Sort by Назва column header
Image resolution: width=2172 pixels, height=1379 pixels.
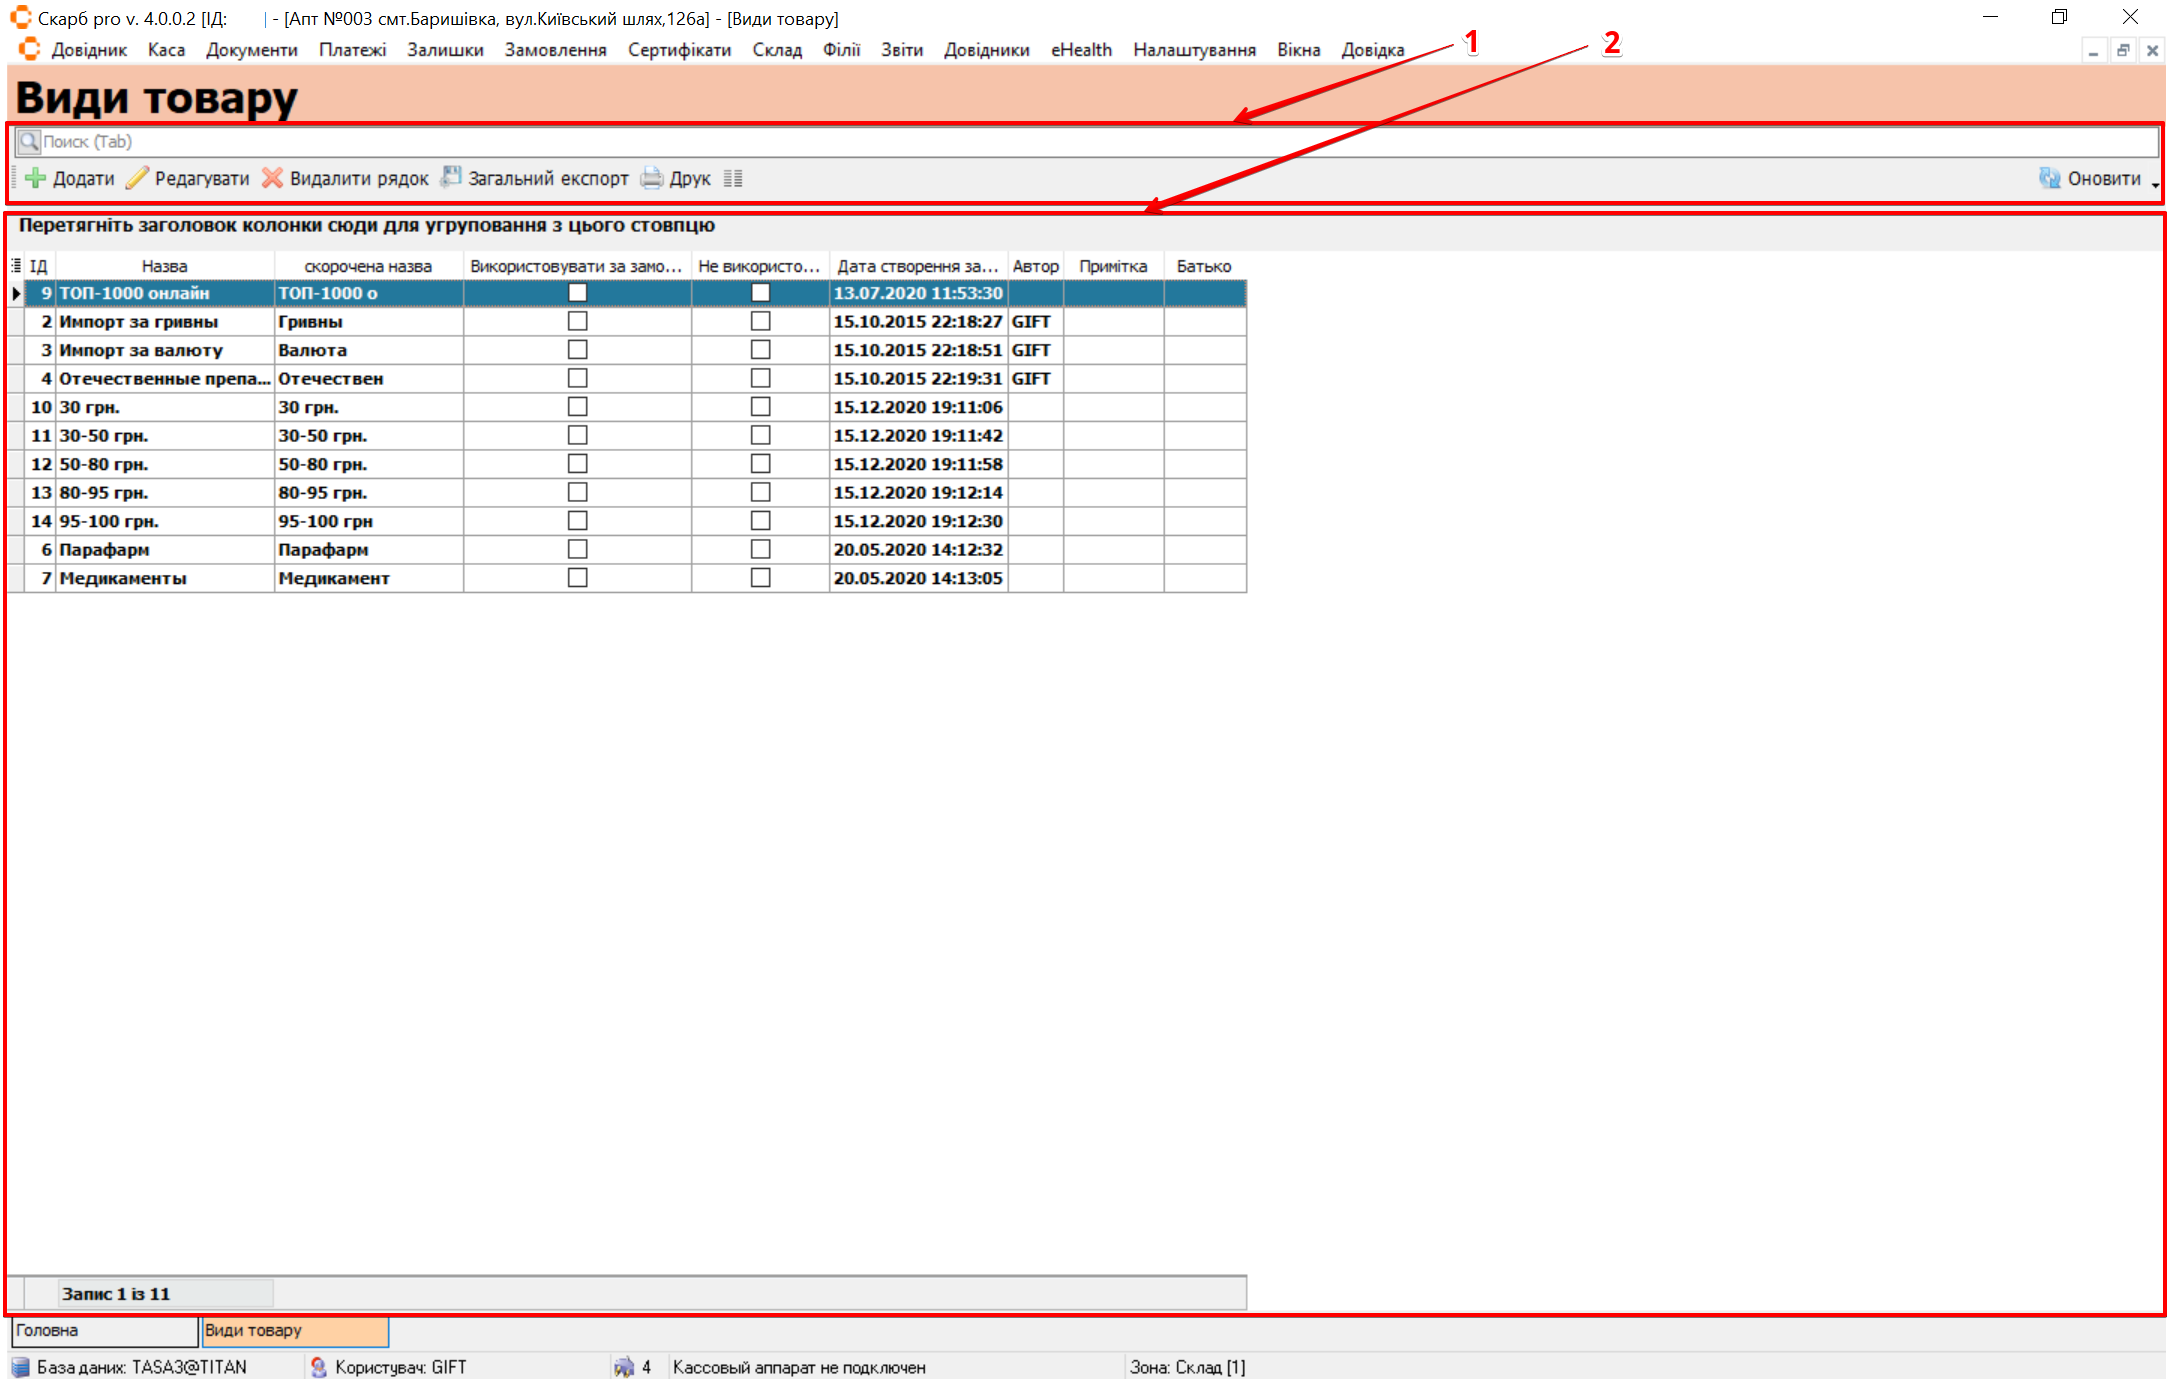[x=164, y=266]
